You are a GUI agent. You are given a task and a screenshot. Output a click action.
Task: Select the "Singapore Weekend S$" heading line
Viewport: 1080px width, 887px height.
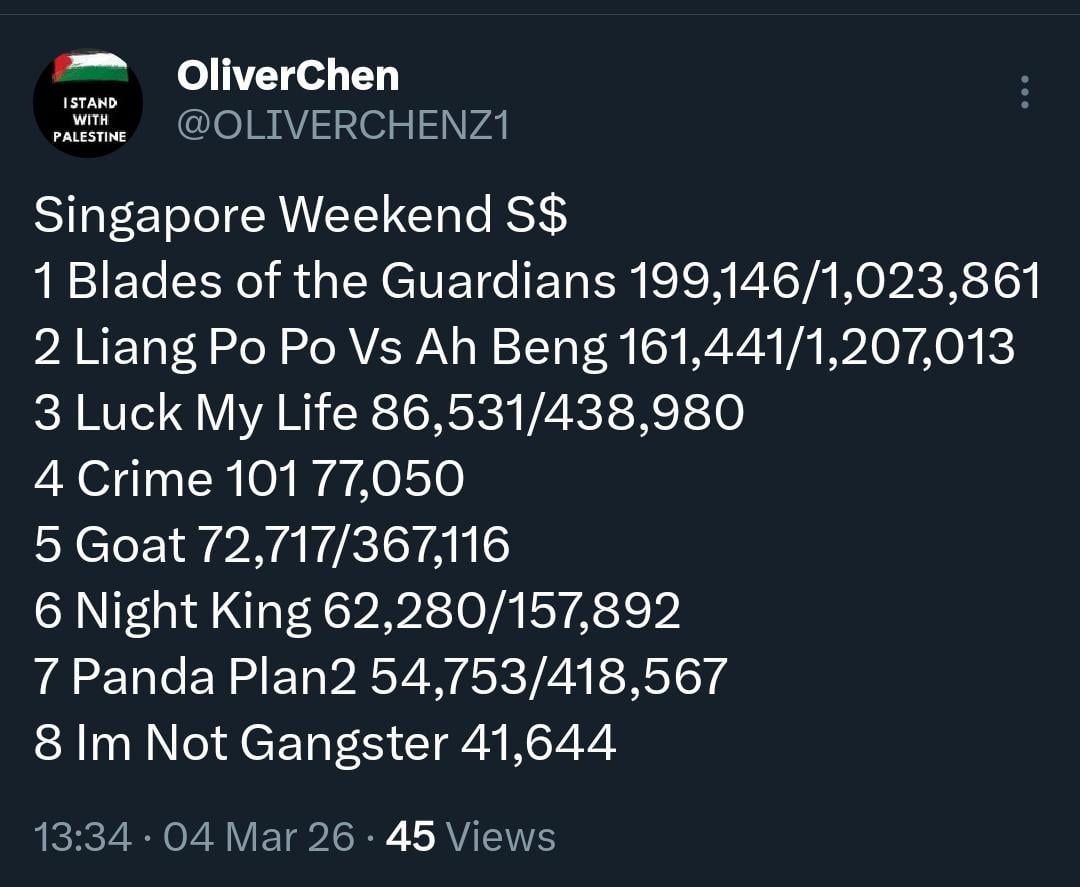pos(300,216)
